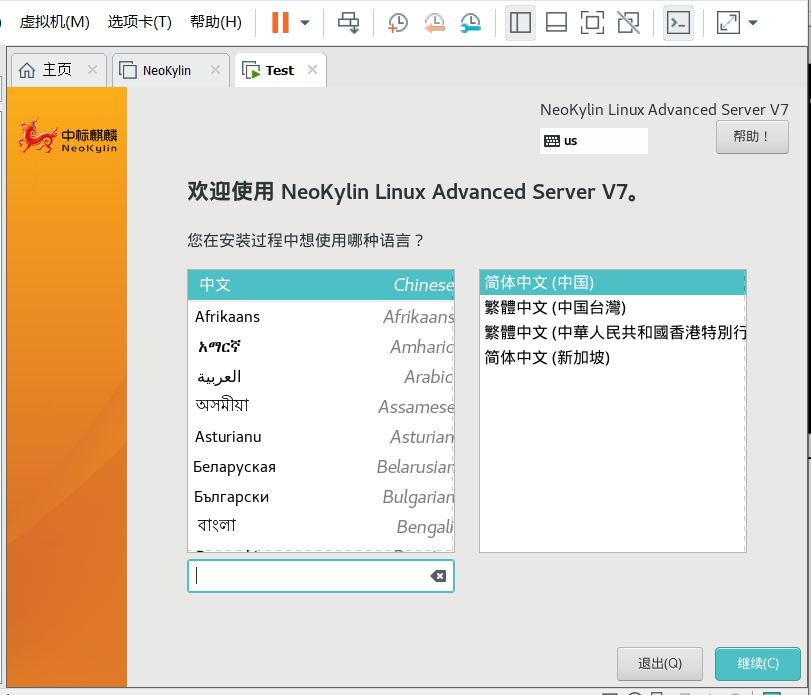Open the console view
This screenshot has width=811, height=695.
point(678,22)
